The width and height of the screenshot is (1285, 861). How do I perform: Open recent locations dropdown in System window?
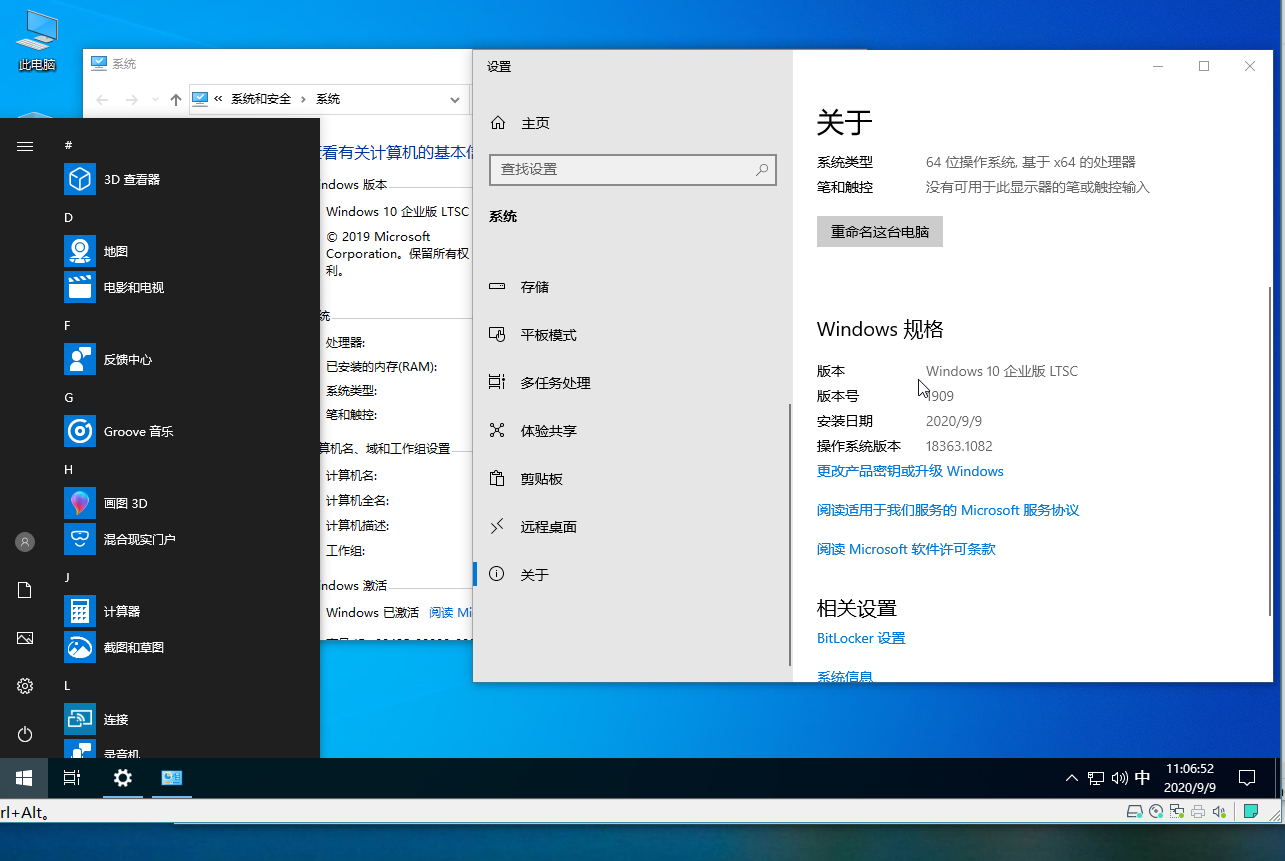155,99
